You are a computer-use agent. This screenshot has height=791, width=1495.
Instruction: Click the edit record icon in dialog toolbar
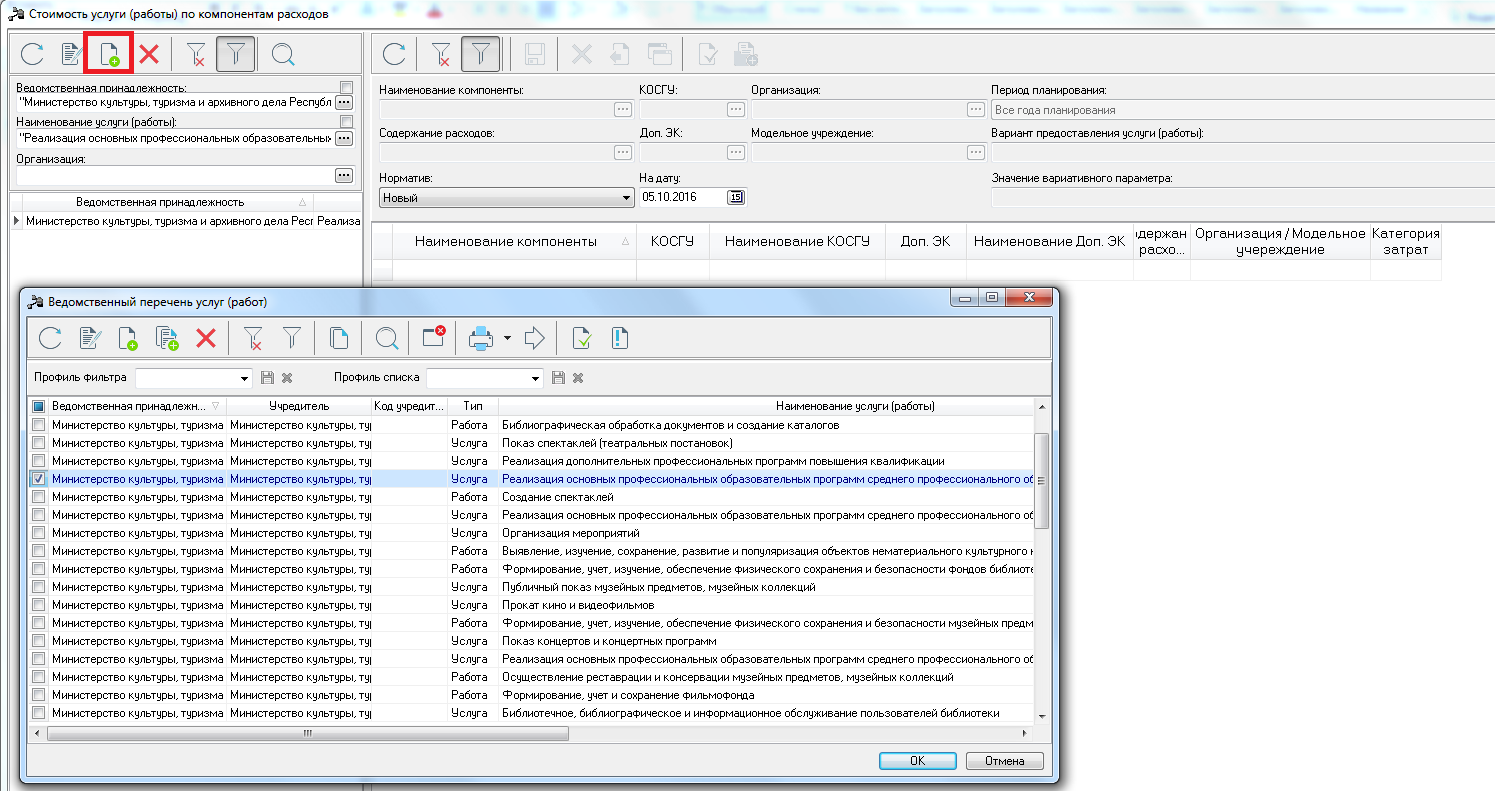click(90, 339)
